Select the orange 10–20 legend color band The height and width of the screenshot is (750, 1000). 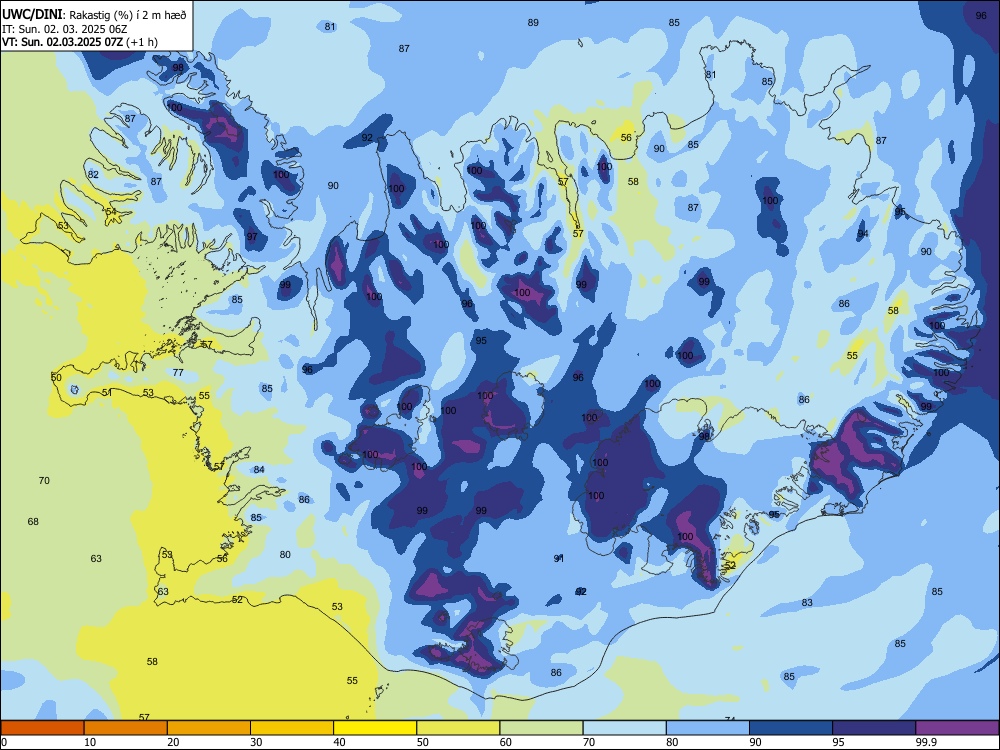(x=126, y=727)
